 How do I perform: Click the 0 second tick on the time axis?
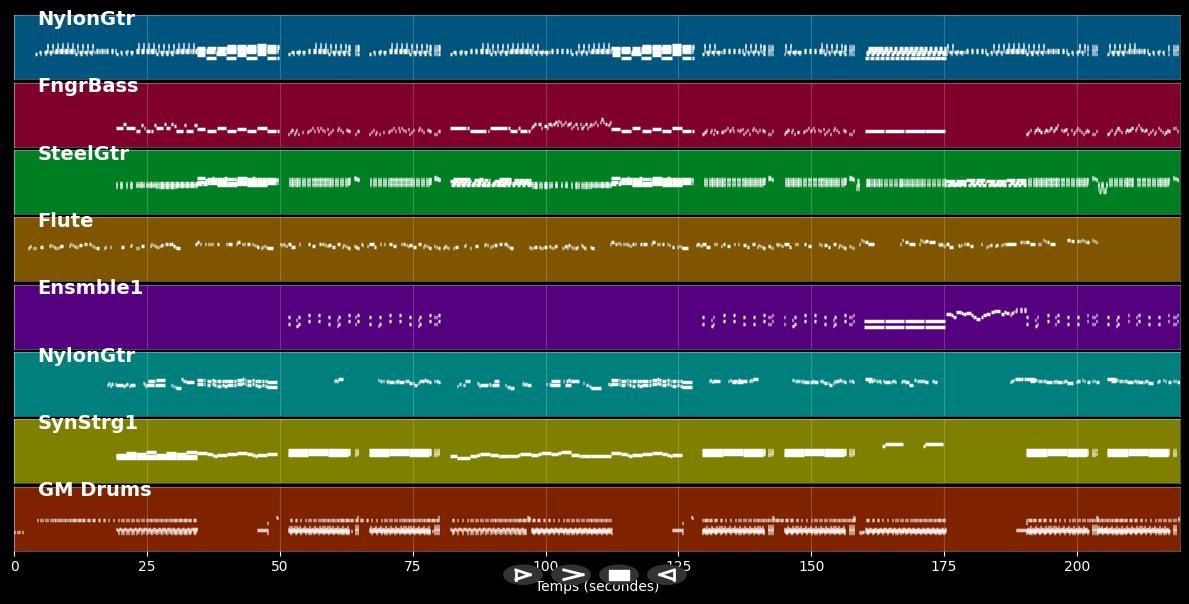tap(14, 567)
